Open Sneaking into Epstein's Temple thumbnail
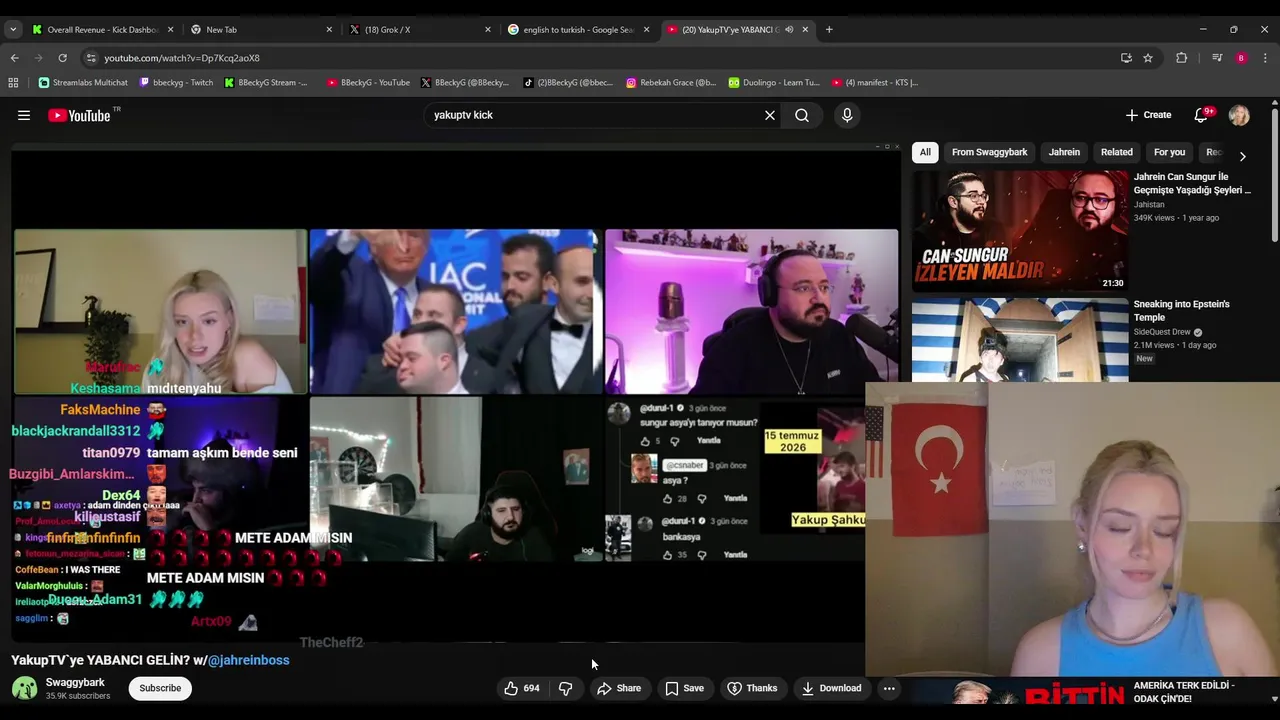The width and height of the screenshot is (1280, 720). click(x=1019, y=340)
